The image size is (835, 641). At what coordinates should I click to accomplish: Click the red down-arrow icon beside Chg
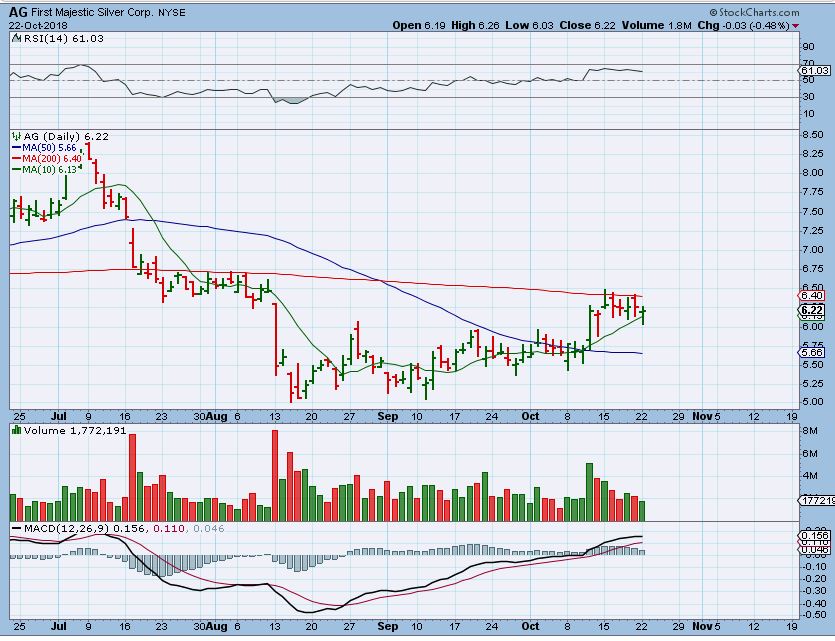click(796, 26)
